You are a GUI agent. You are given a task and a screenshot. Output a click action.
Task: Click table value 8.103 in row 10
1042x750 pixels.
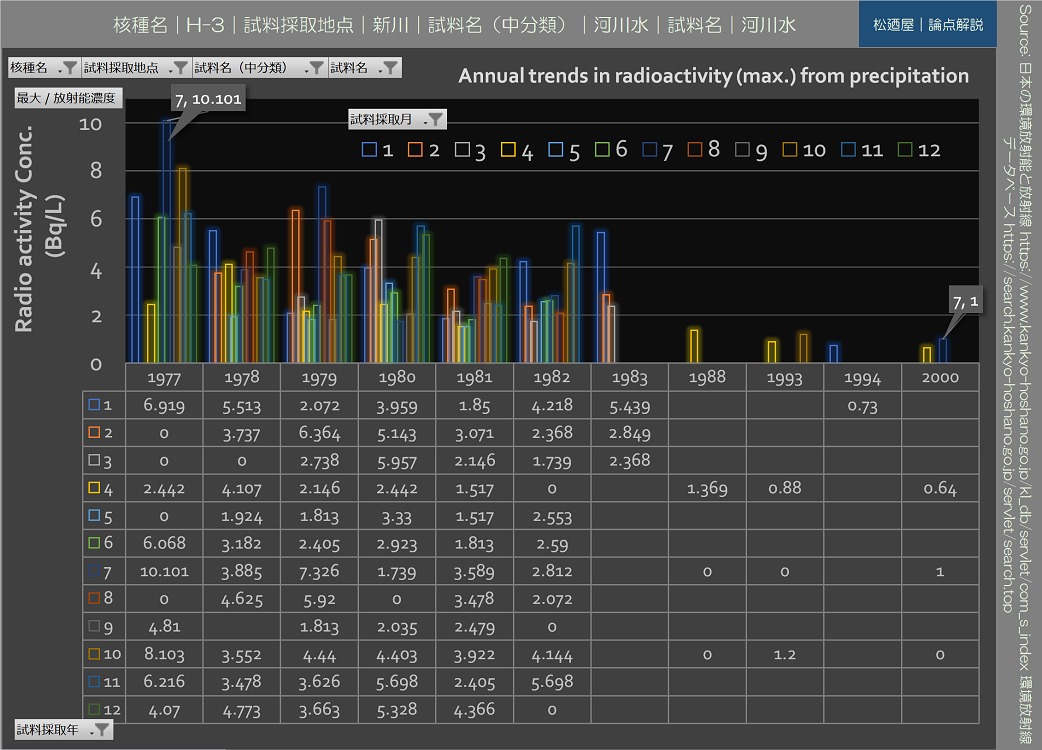coord(164,654)
